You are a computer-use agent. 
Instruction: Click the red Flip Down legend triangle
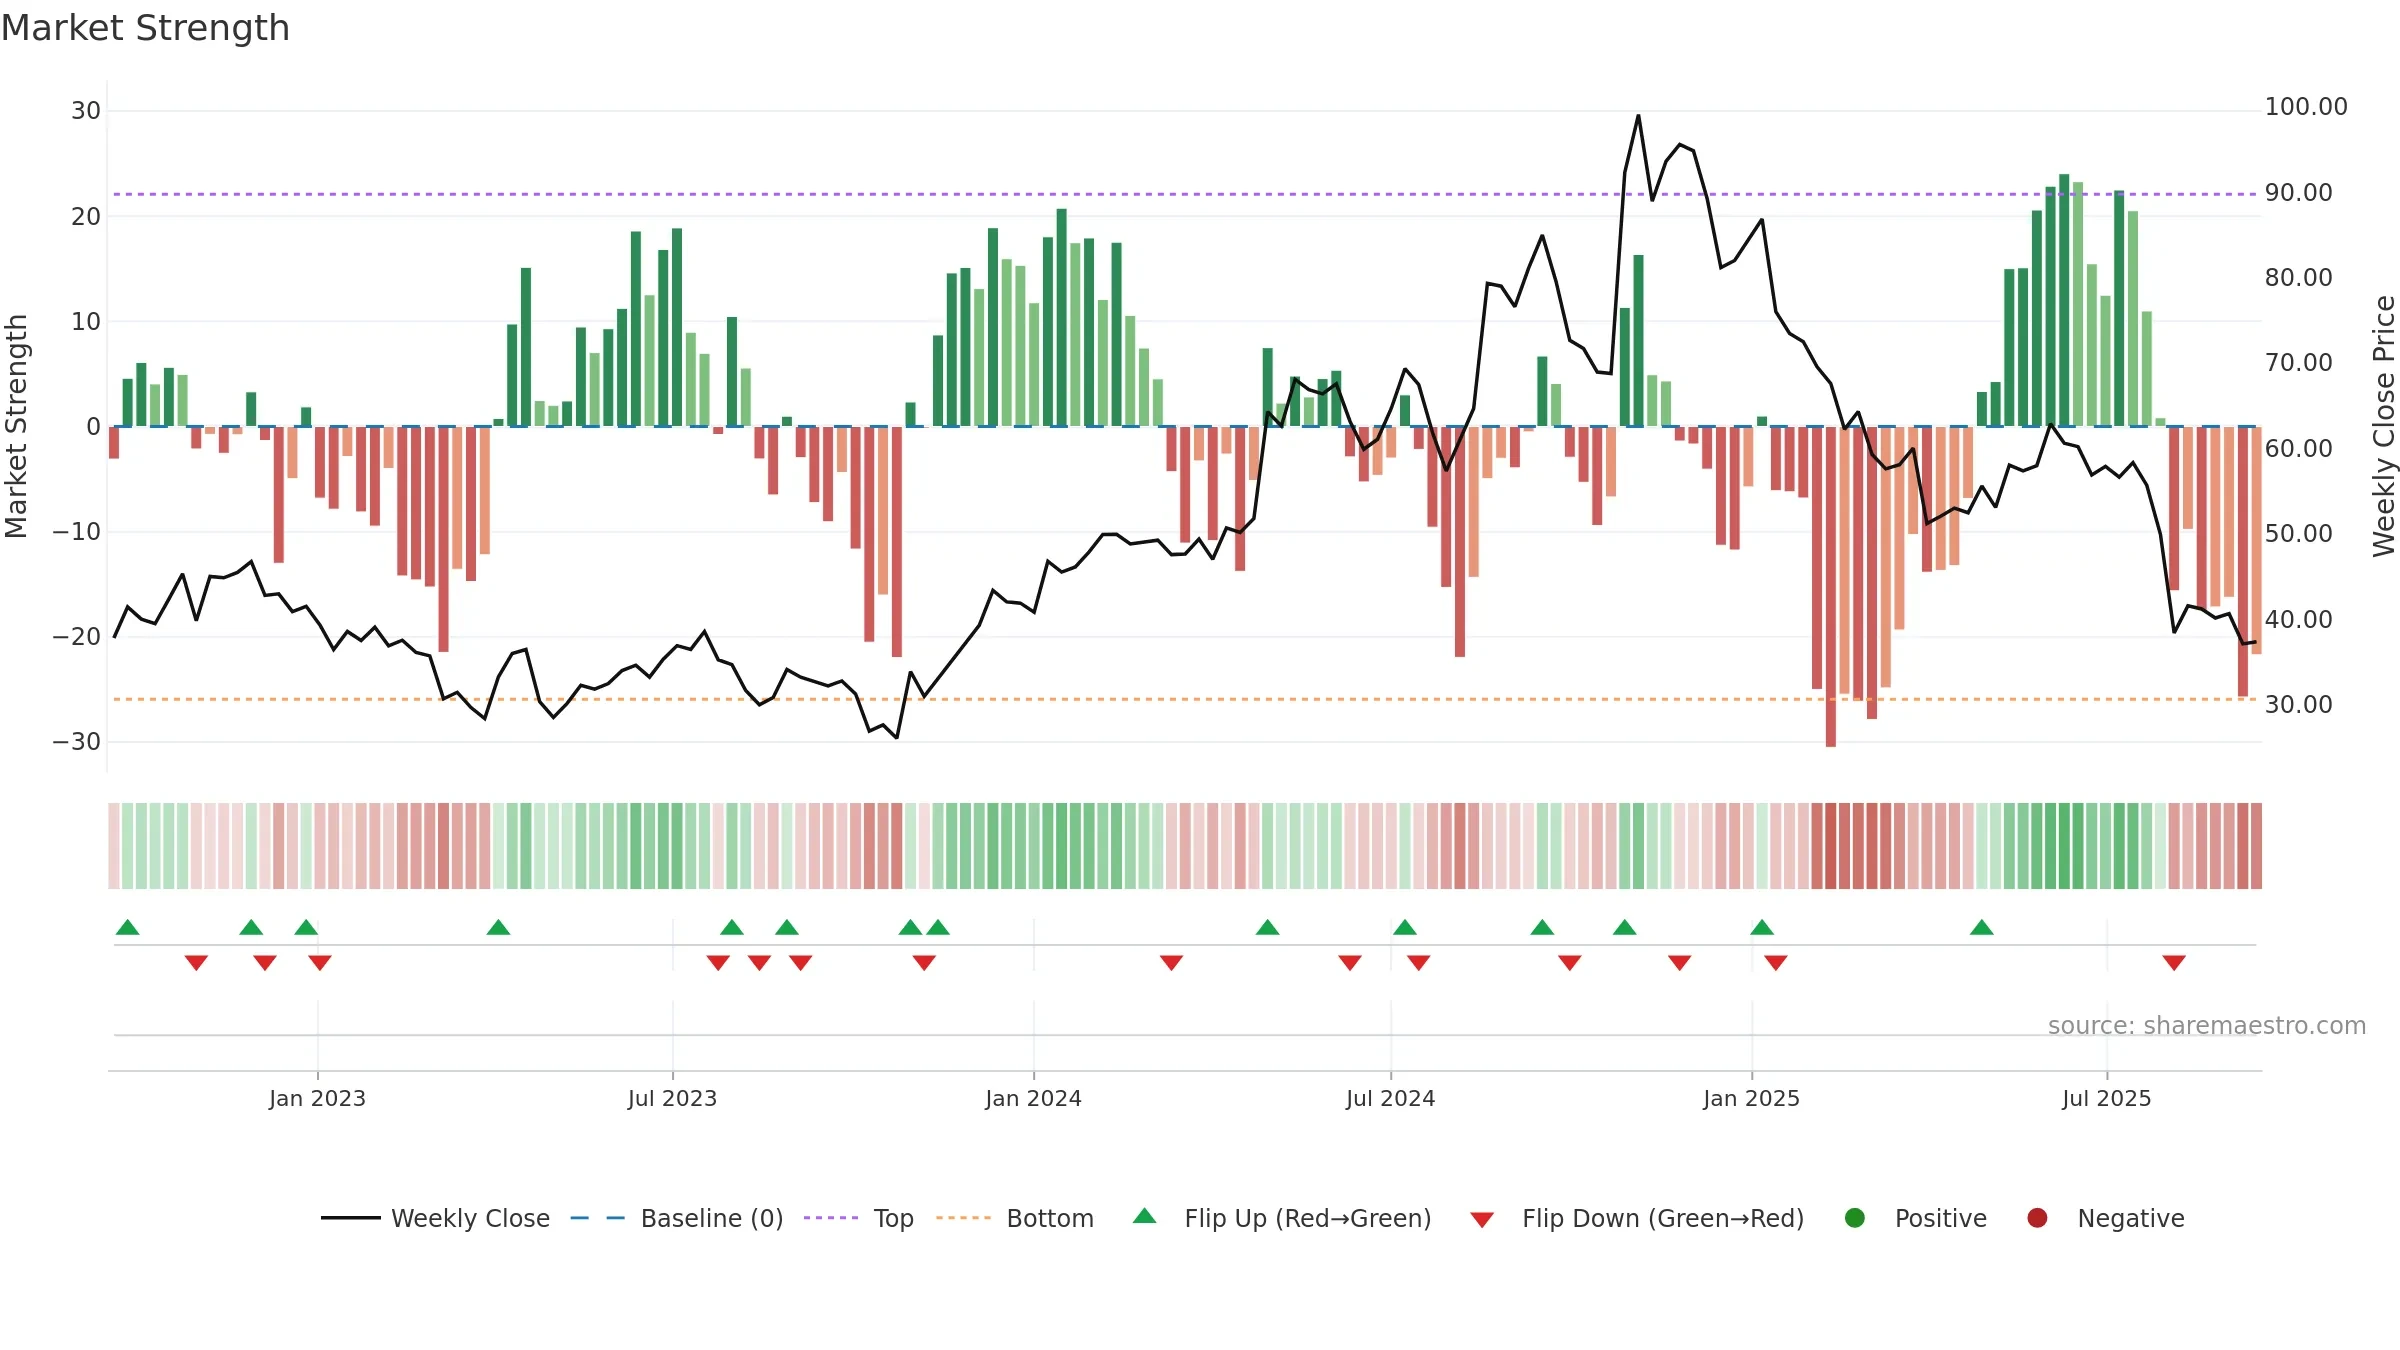1482,1220
